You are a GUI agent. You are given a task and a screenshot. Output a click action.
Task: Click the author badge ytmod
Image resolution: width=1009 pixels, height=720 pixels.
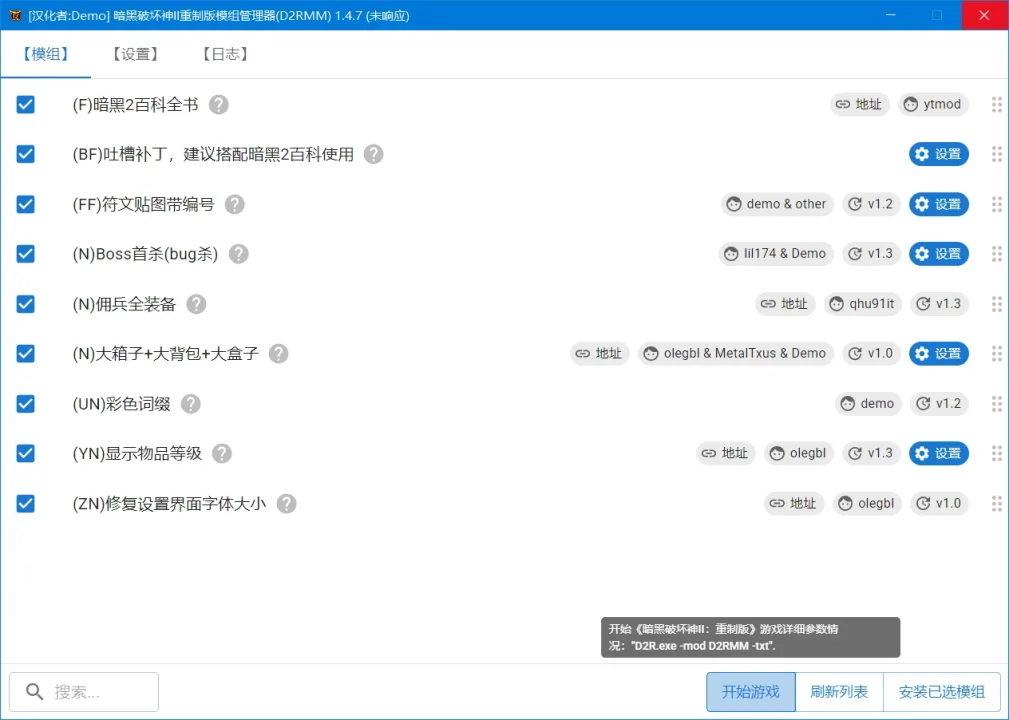click(933, 104)
